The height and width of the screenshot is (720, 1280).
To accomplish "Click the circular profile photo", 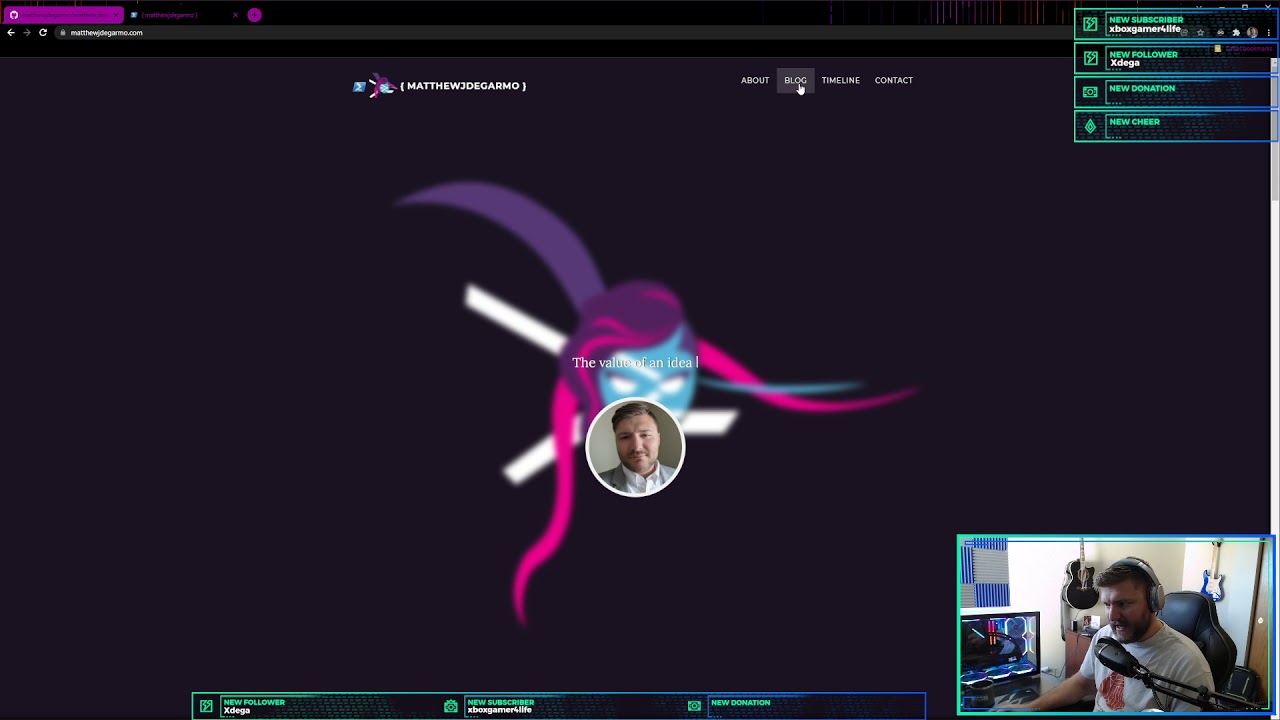I will (635, 447).
